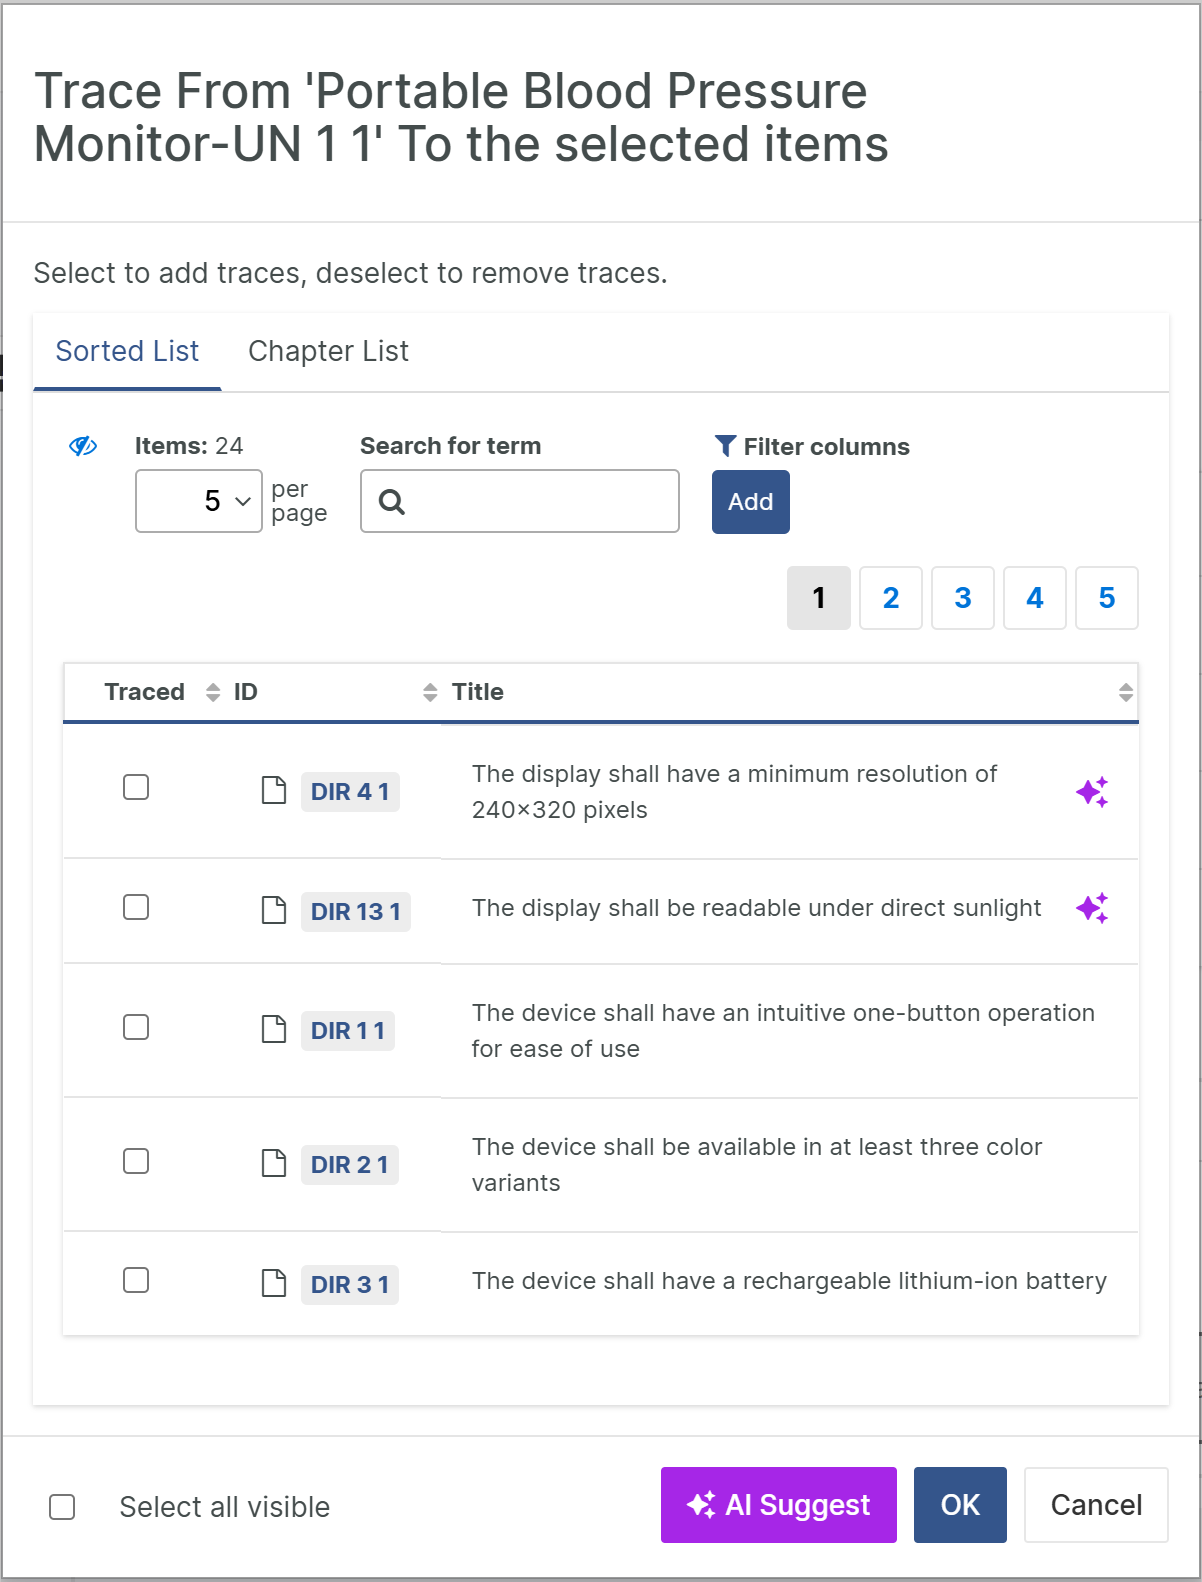Click the AI sparkle icon for DIR 4 1
Image resolution: width=1202 pixels, height=1582 pixels.
pos(1091,792)
